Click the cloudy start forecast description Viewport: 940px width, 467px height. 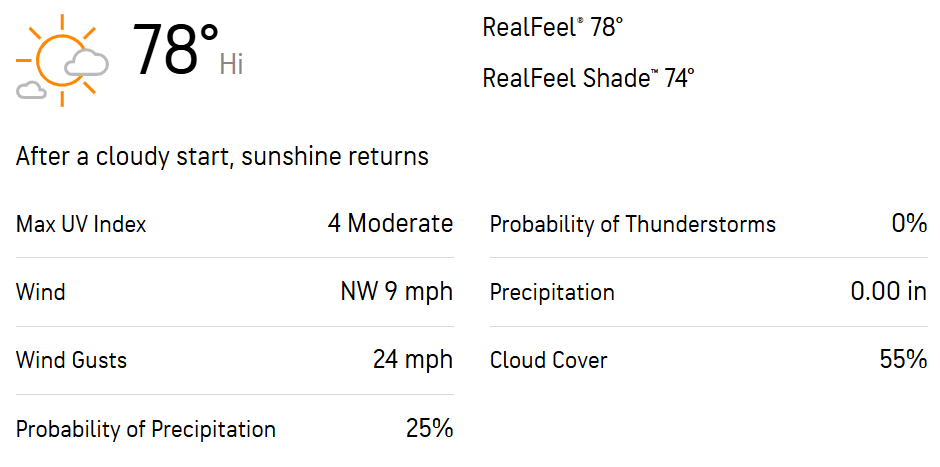(x=222, y=157)
